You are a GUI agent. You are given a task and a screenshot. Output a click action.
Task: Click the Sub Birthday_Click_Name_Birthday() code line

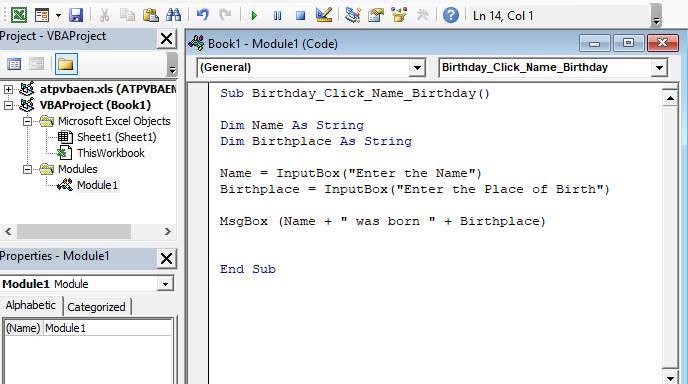[355, 93]
